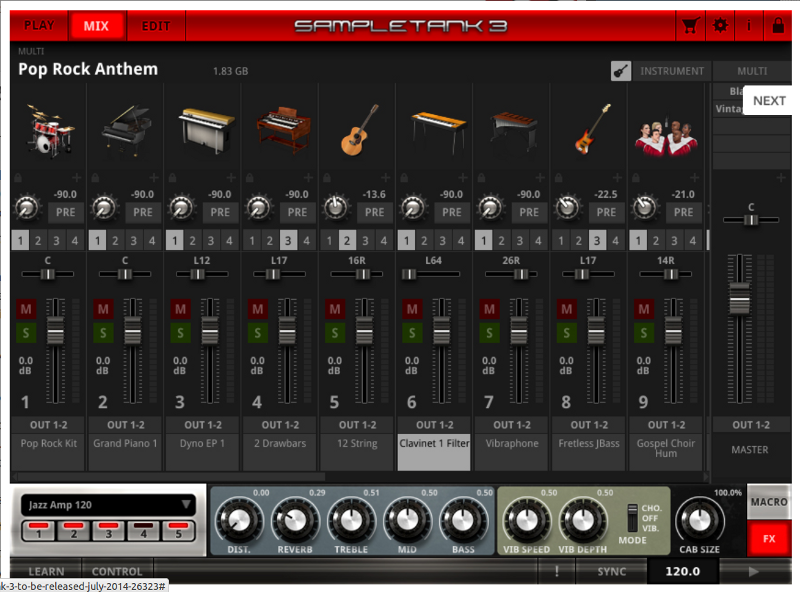This screenshot has height=592, width=800.
Task: Click the lock icon on channel 1
Action: [x=18, y=178]
